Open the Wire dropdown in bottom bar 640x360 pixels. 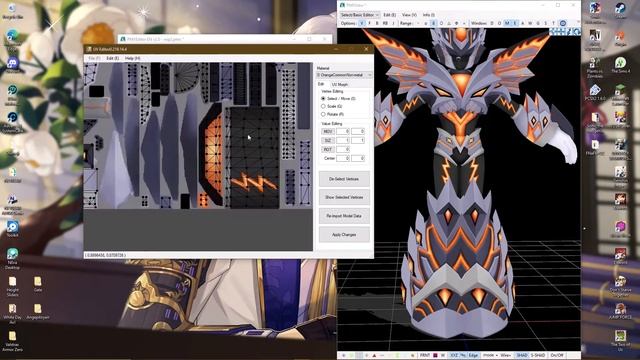505,356
